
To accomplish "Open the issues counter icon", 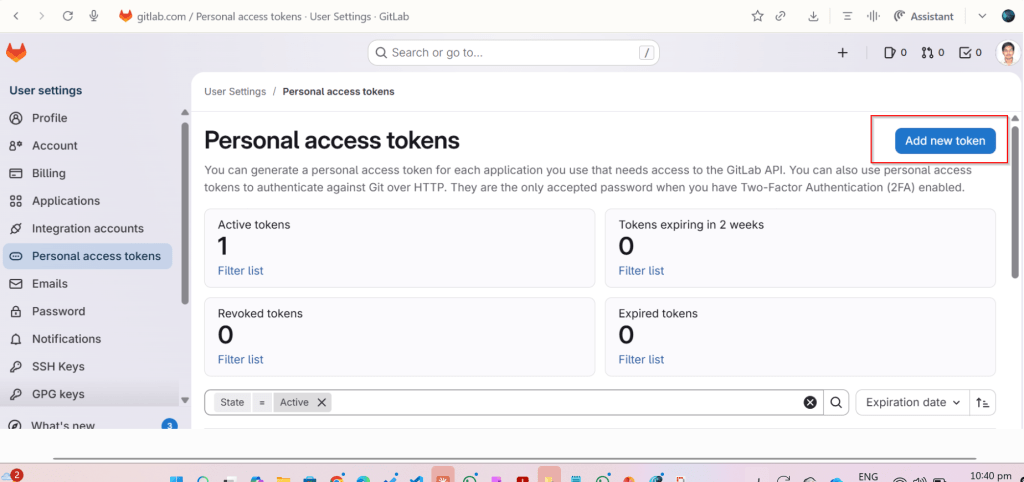I will tap(895, 53).
